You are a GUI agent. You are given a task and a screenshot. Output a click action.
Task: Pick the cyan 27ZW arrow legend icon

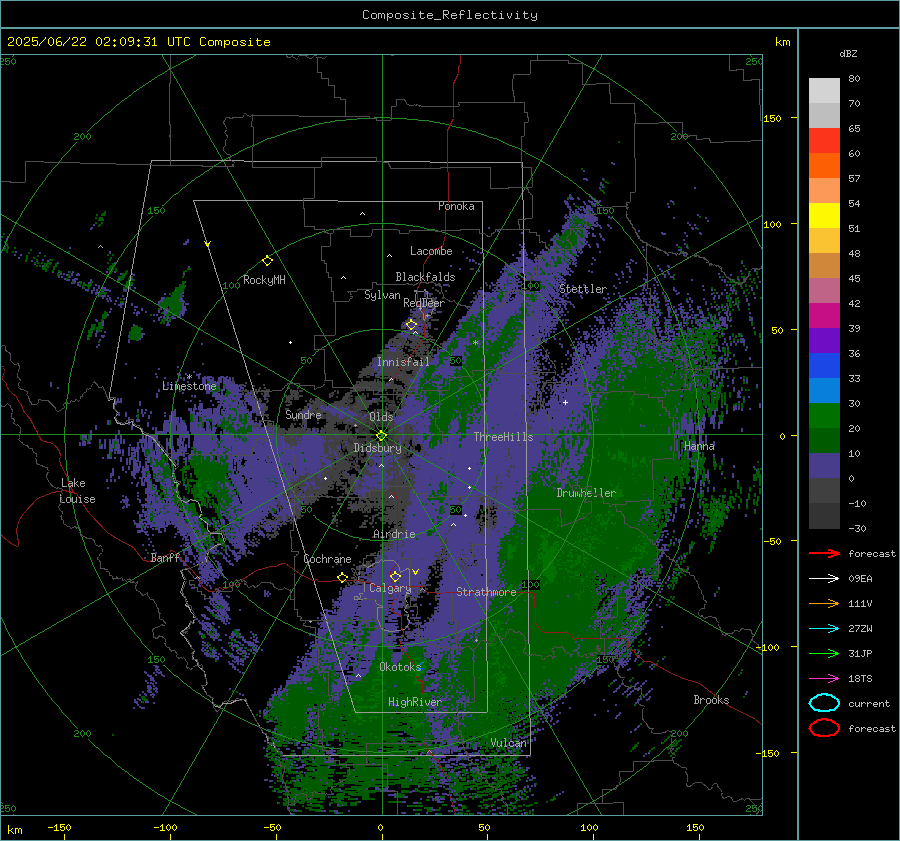click(x=824, y=629)
